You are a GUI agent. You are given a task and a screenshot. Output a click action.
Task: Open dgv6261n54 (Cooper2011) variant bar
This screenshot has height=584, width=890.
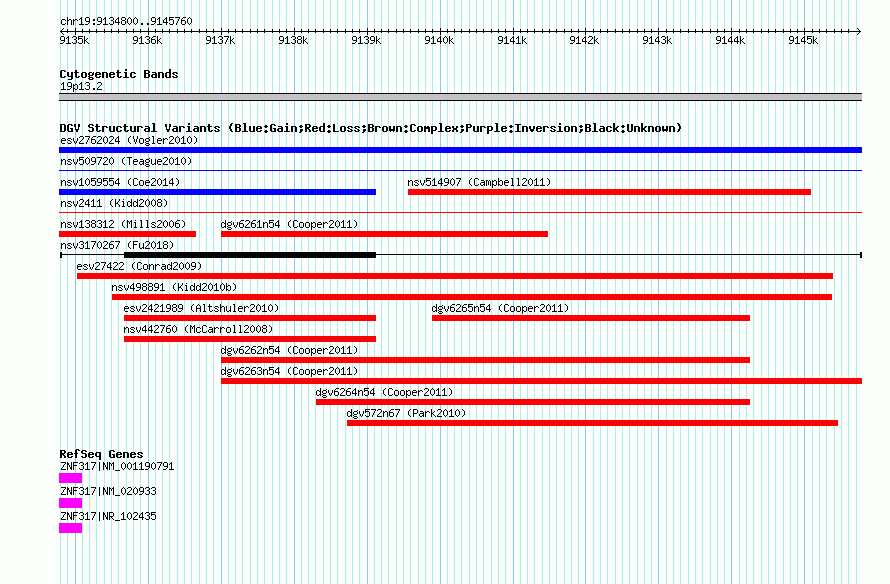384,234
